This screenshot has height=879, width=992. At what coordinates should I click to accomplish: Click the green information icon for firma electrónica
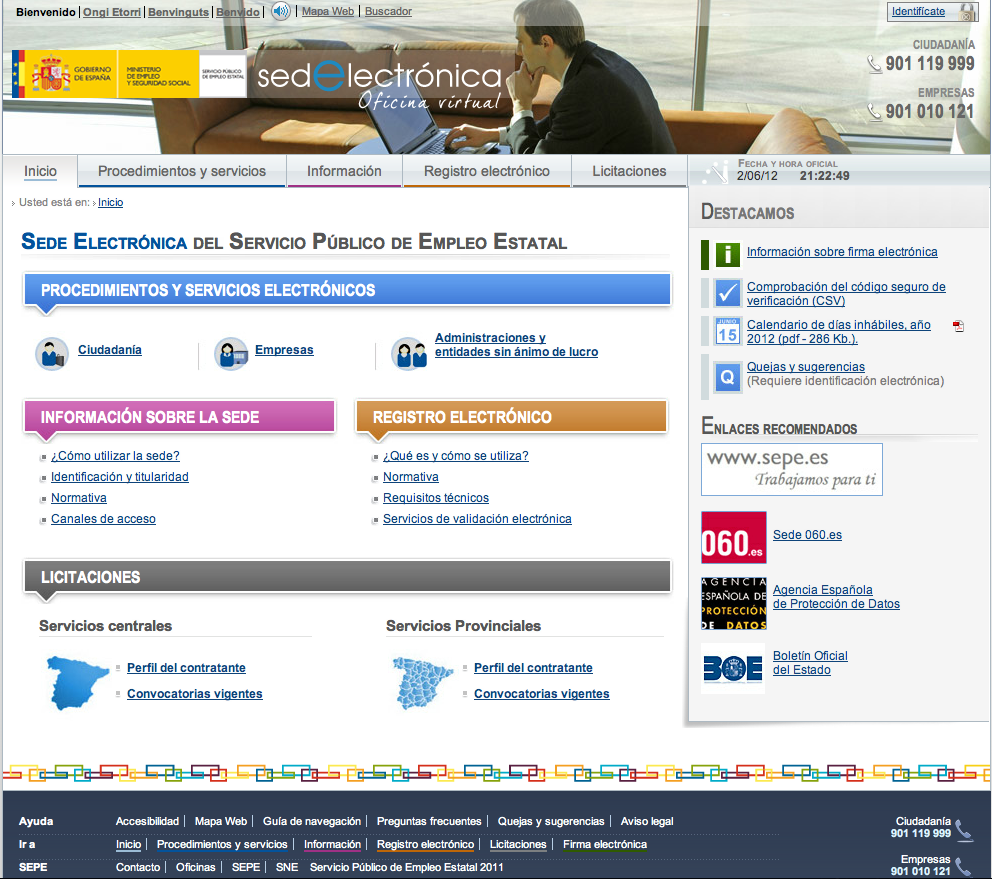(719, 254)
